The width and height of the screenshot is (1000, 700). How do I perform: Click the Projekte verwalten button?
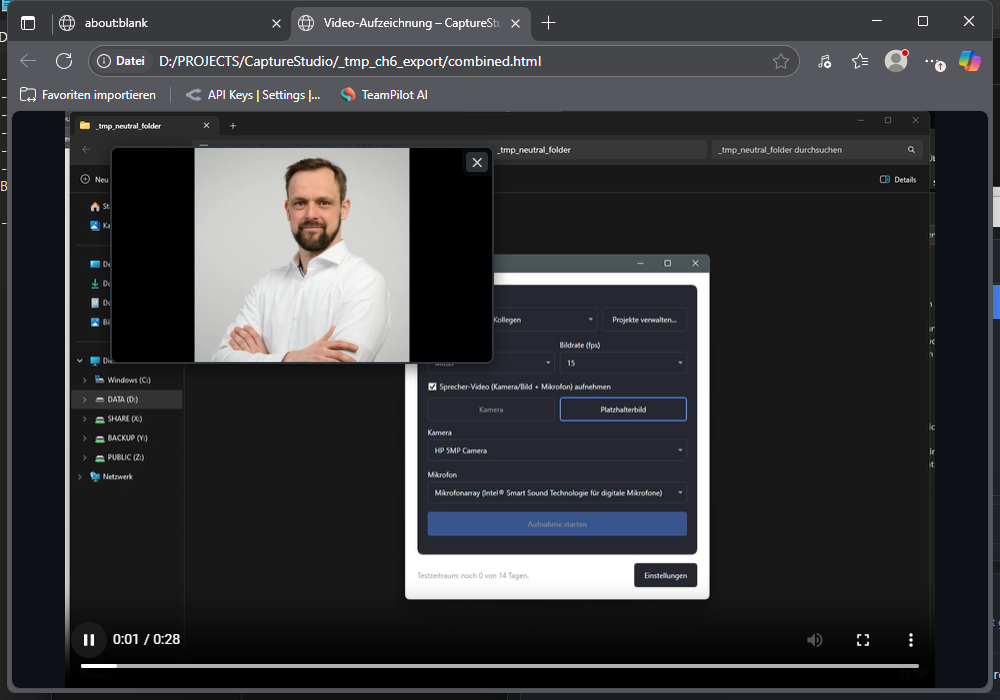click(644, 319)
